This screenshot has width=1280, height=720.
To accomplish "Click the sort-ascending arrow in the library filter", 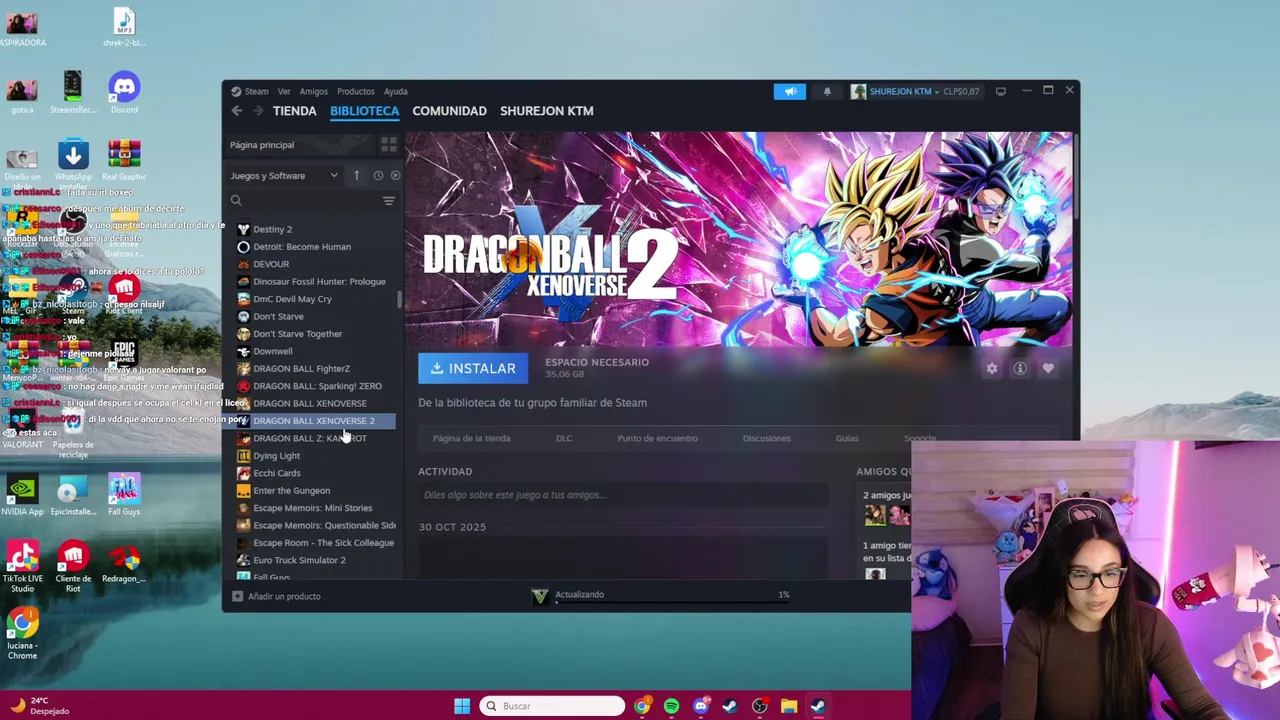I will (356, 176).
